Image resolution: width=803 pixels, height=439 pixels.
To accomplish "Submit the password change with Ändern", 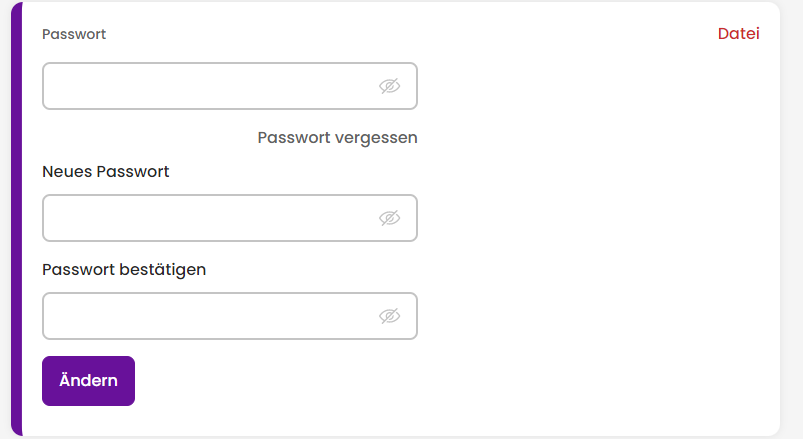I will [x=89, y=381].
